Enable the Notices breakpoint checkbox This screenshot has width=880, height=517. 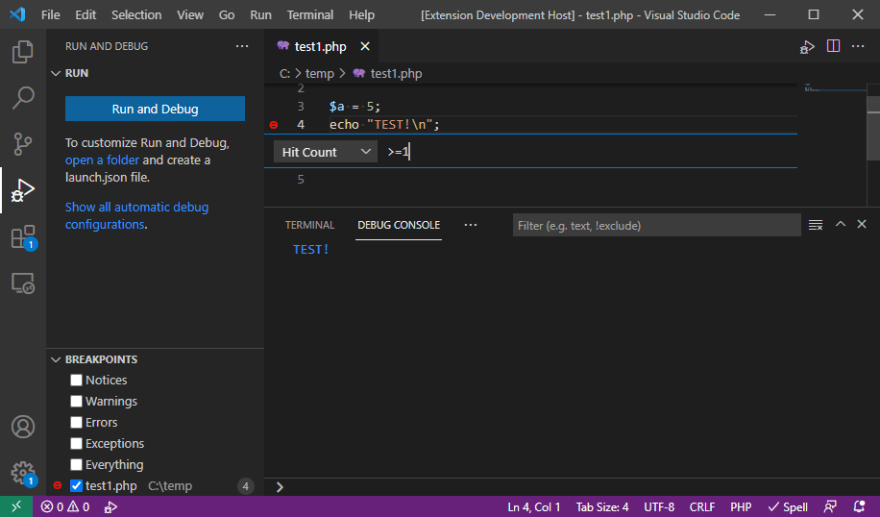click(x=76, y=380)
